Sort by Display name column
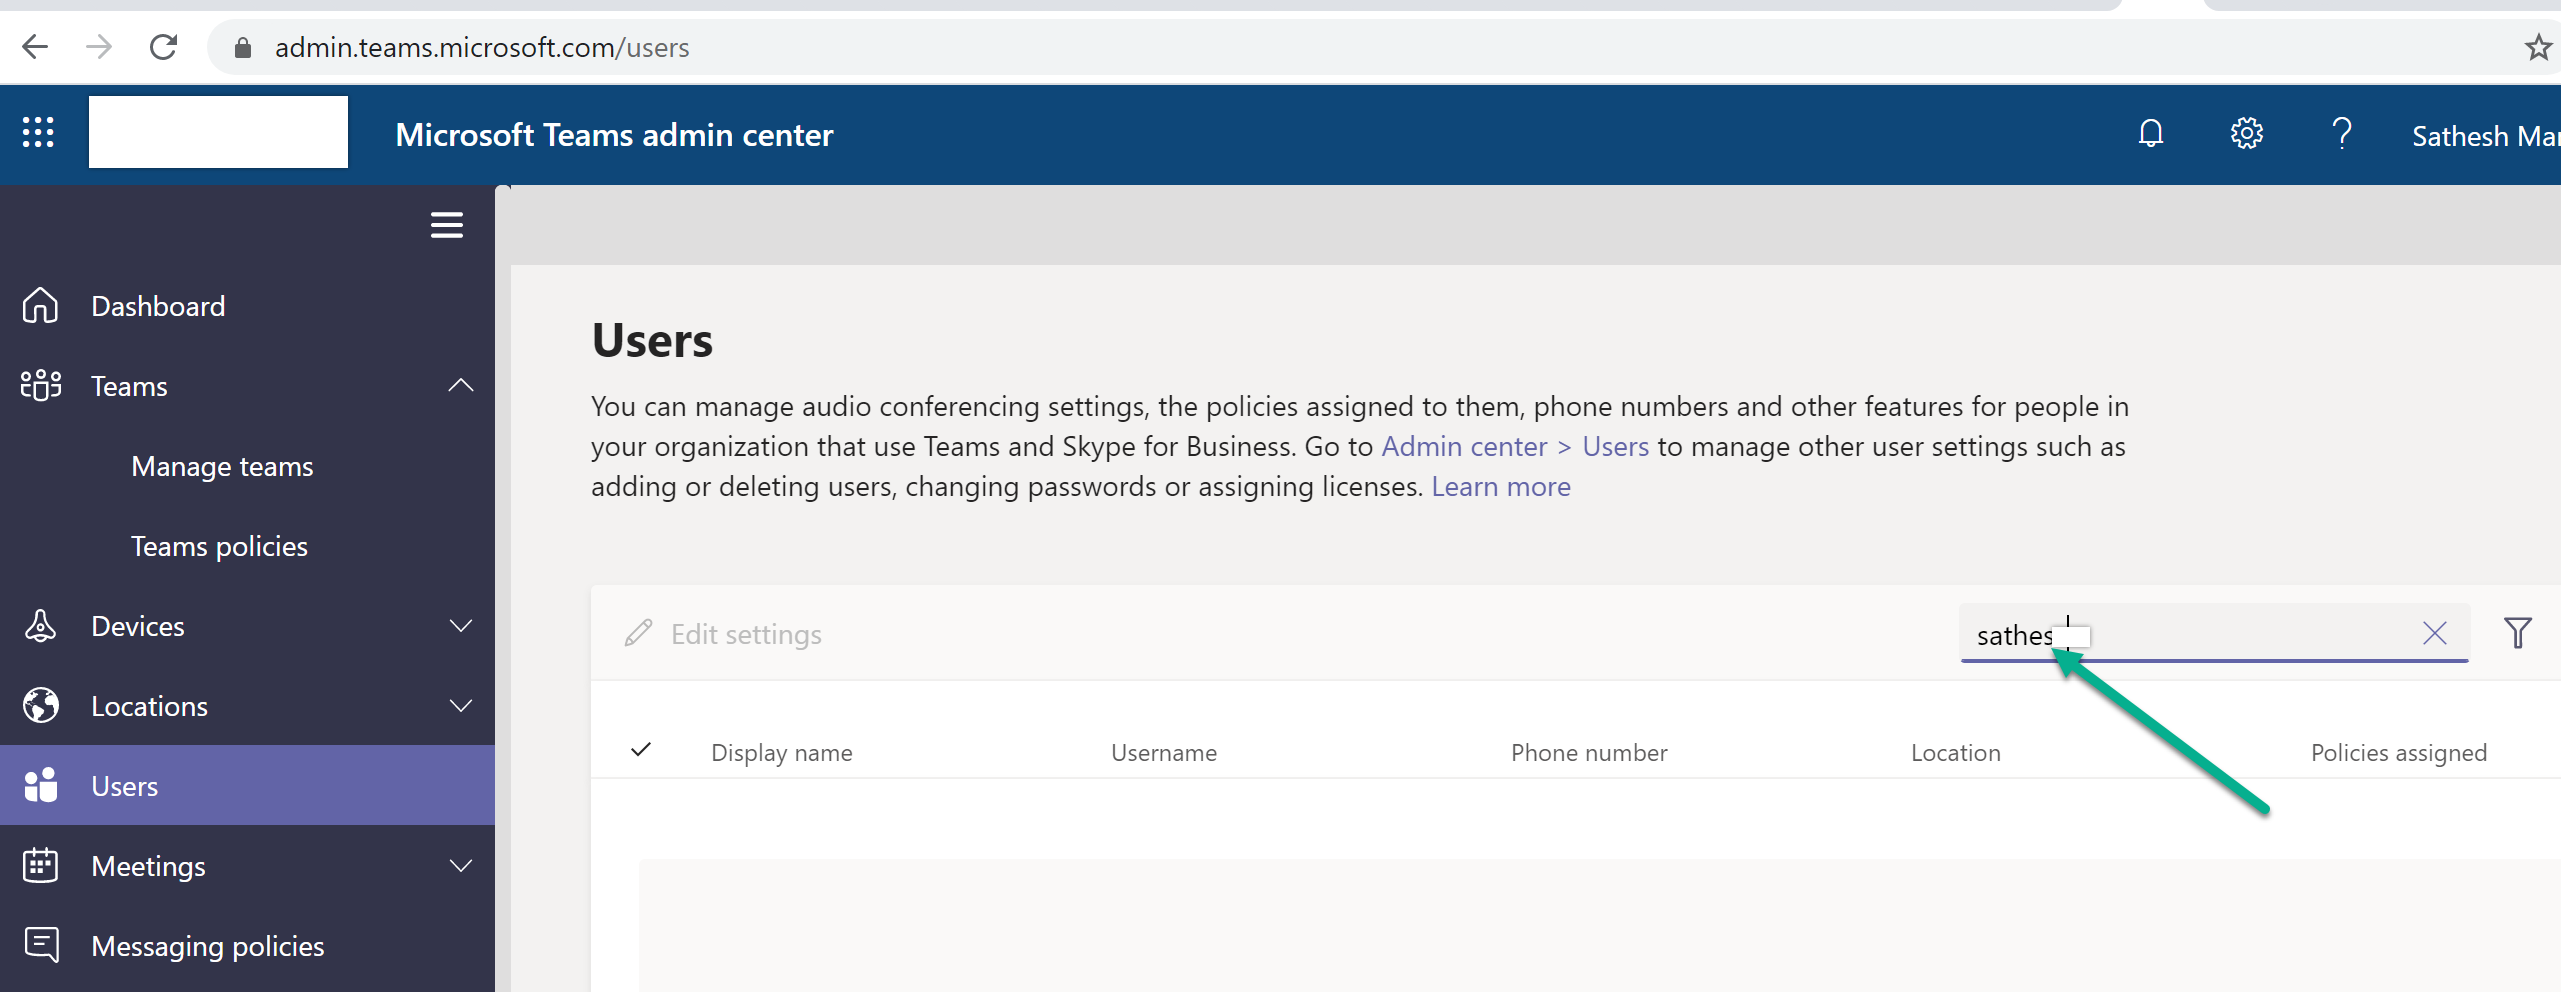2561x992 pixels. click(x=782, y=752)
